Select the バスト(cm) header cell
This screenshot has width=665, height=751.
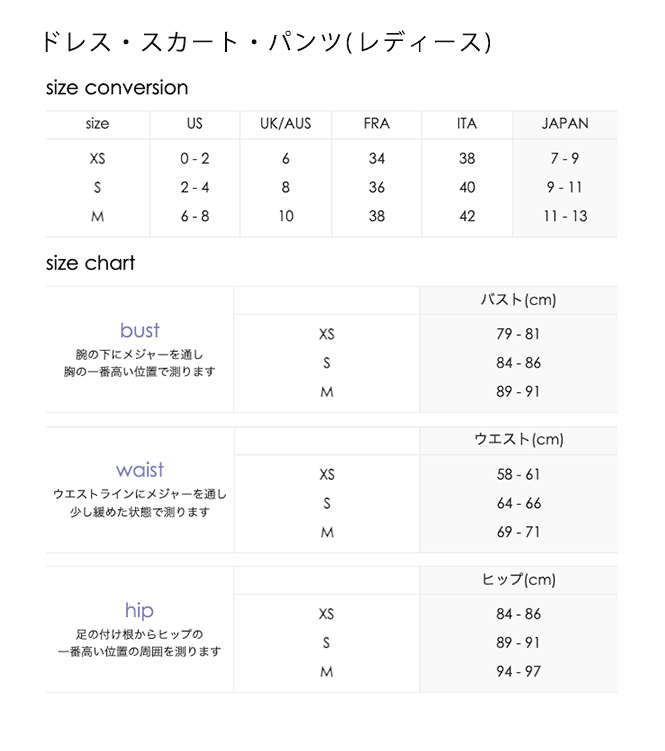(x=518, y=300)
